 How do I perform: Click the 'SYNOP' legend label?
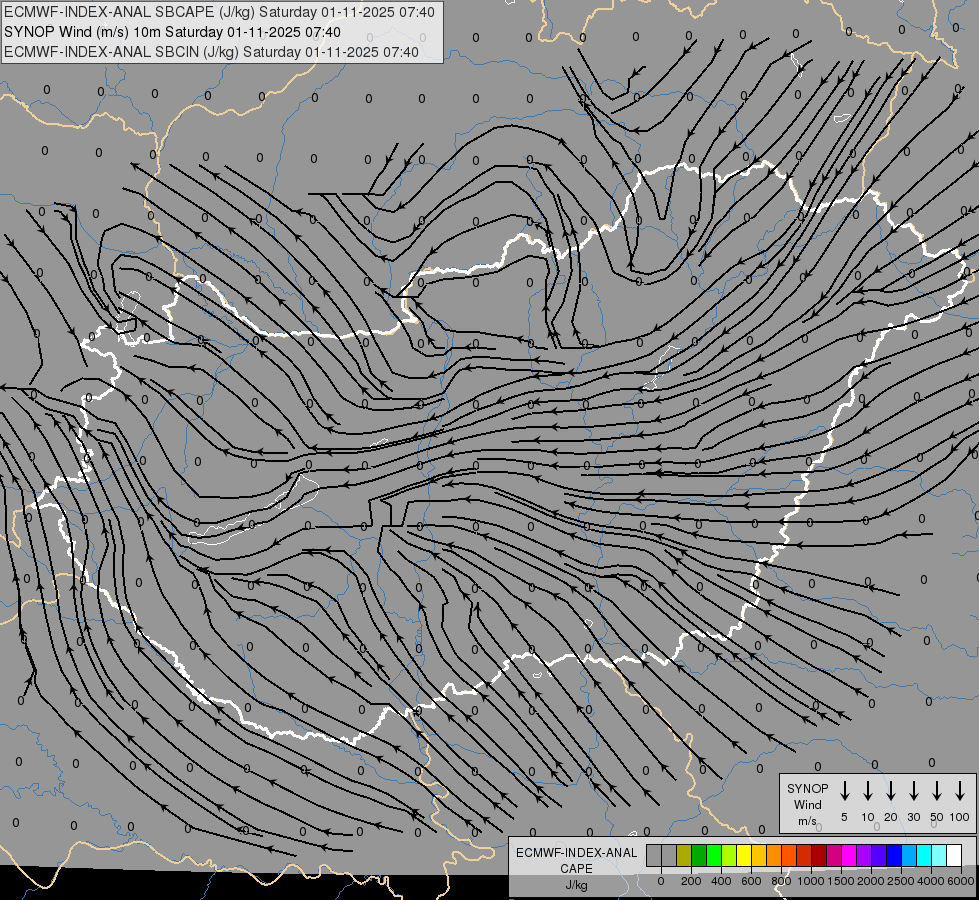coord(807,788)
